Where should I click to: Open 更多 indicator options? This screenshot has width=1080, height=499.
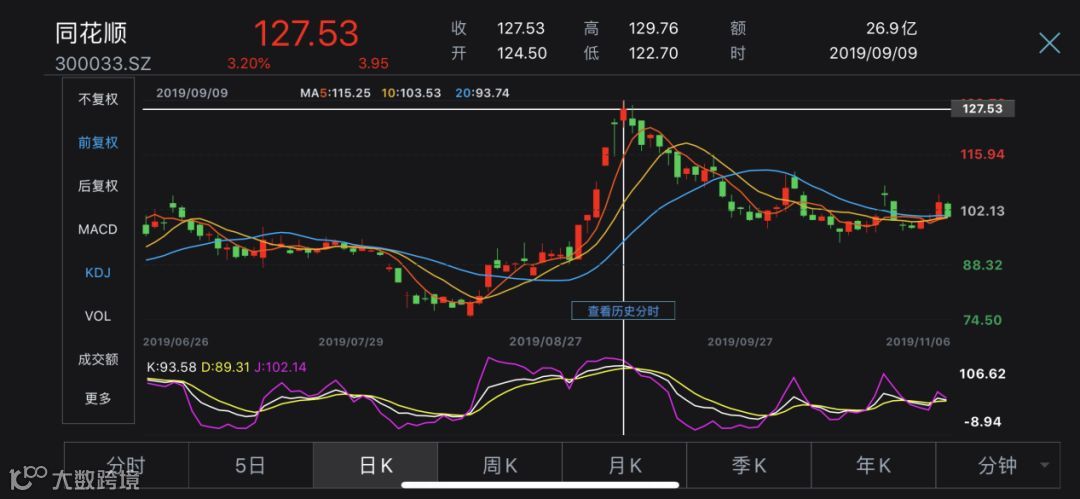(x=98, y=398)
